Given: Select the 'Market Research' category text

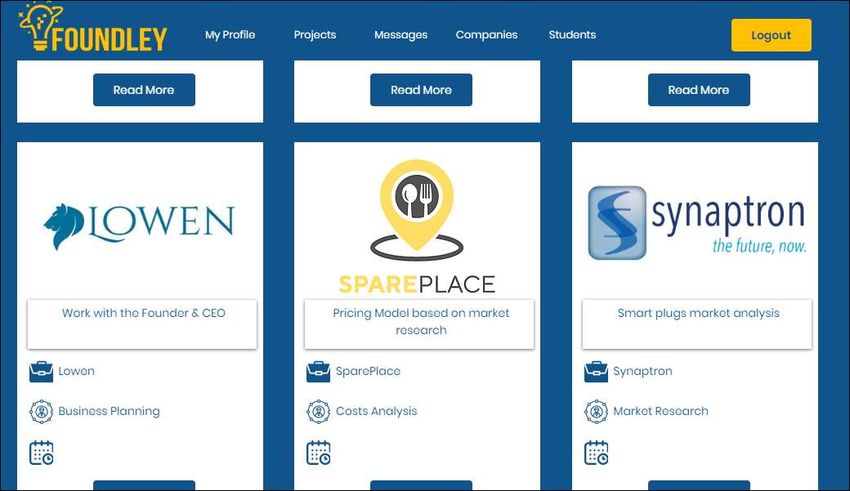Looking at the screenshot, I should (x=660, y=411).
